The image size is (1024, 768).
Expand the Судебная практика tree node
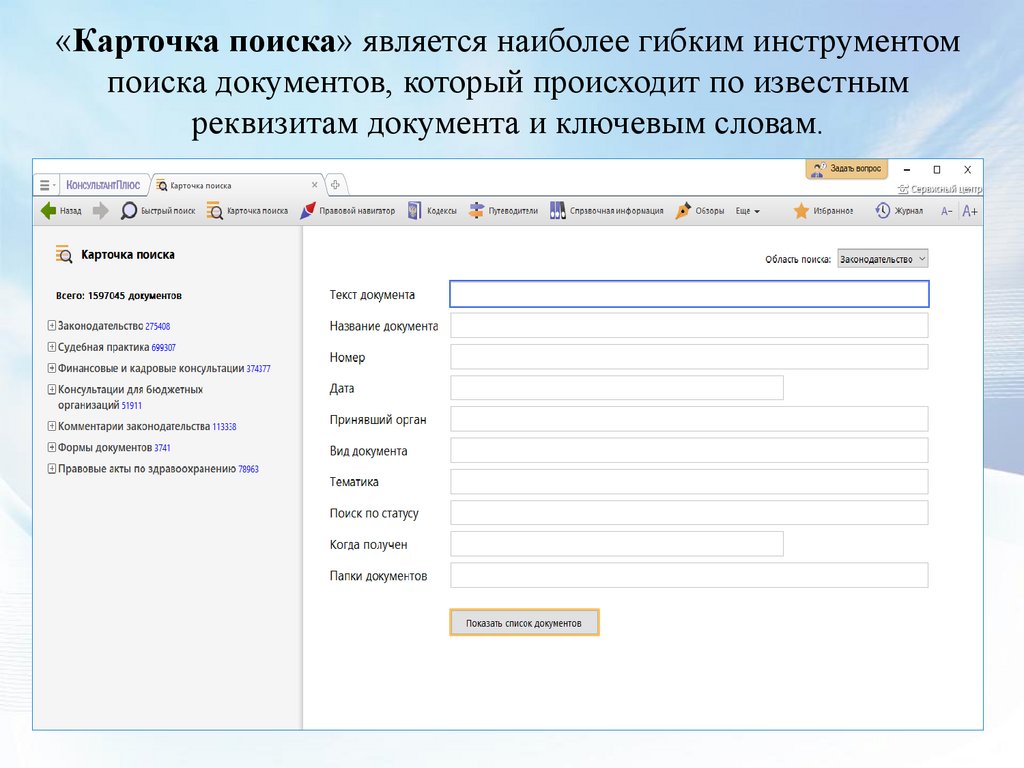(51, 347)
